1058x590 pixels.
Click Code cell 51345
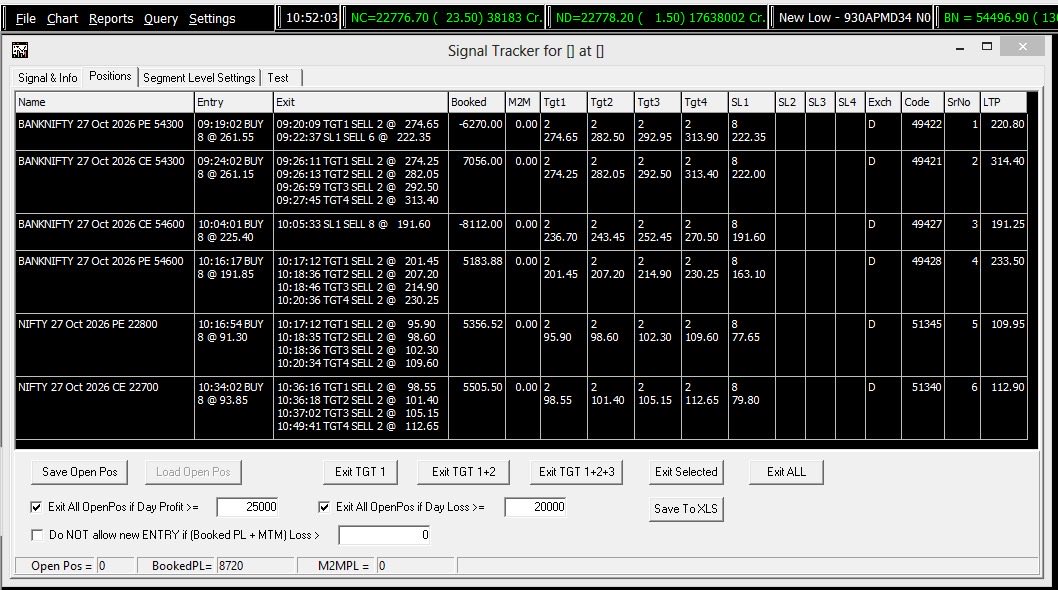926,324
